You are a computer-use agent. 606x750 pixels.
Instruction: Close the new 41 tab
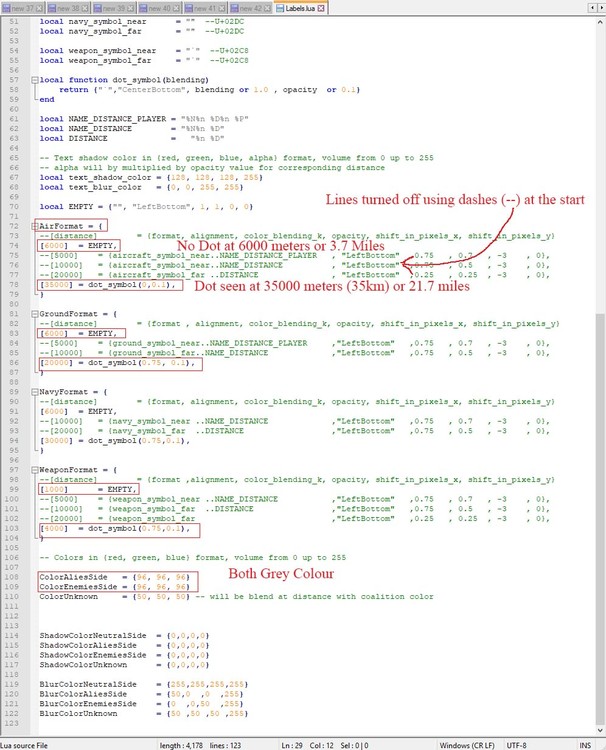coord(222,8)
